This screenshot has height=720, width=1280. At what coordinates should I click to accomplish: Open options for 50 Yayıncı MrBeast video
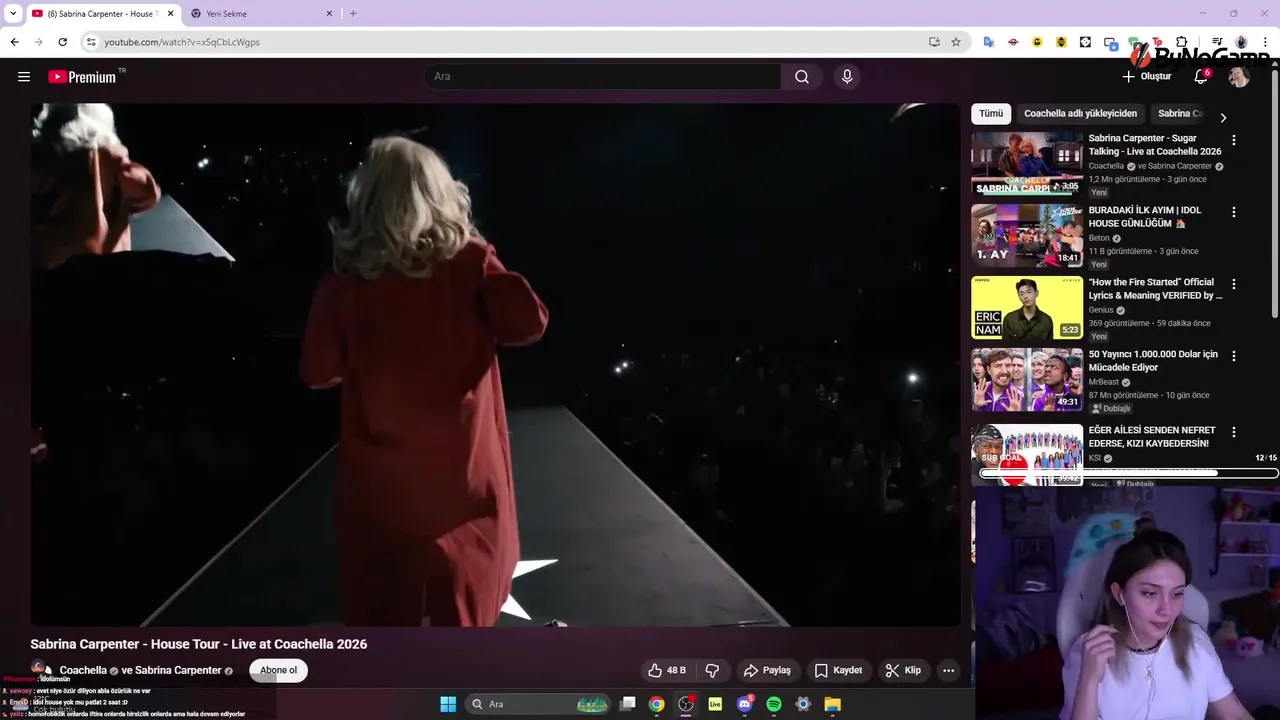[1233, 356]
